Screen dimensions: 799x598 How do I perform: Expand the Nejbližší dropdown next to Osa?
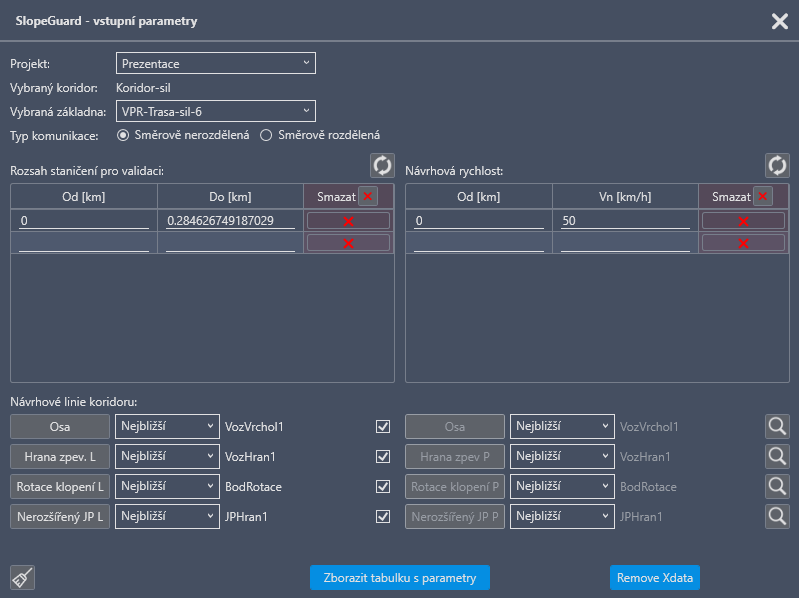click(x=167, y=427)
